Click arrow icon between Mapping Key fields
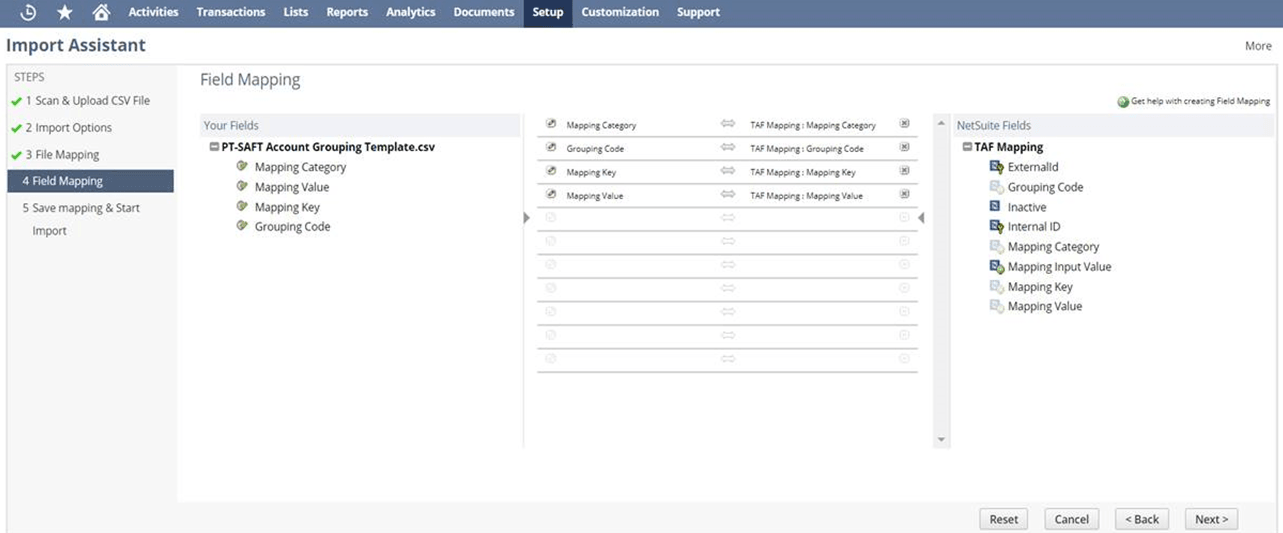Image resolution: width=1283 pixels, height=533 pixels. click(x=728, y=171)
